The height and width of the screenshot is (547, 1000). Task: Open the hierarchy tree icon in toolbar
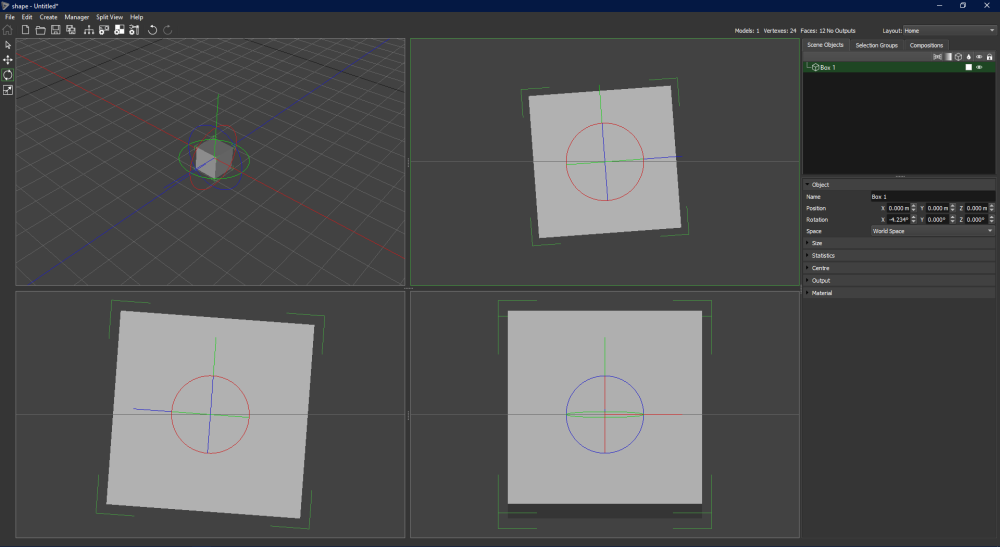click(89, 30)
